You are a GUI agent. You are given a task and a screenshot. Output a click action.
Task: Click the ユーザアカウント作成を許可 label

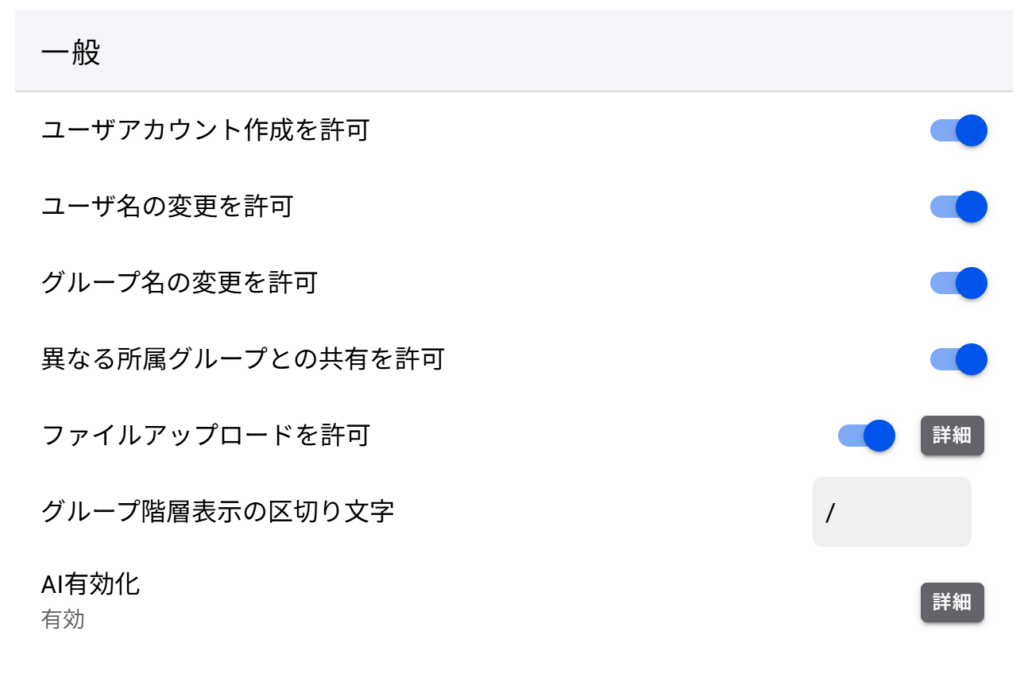click(206, 130)
